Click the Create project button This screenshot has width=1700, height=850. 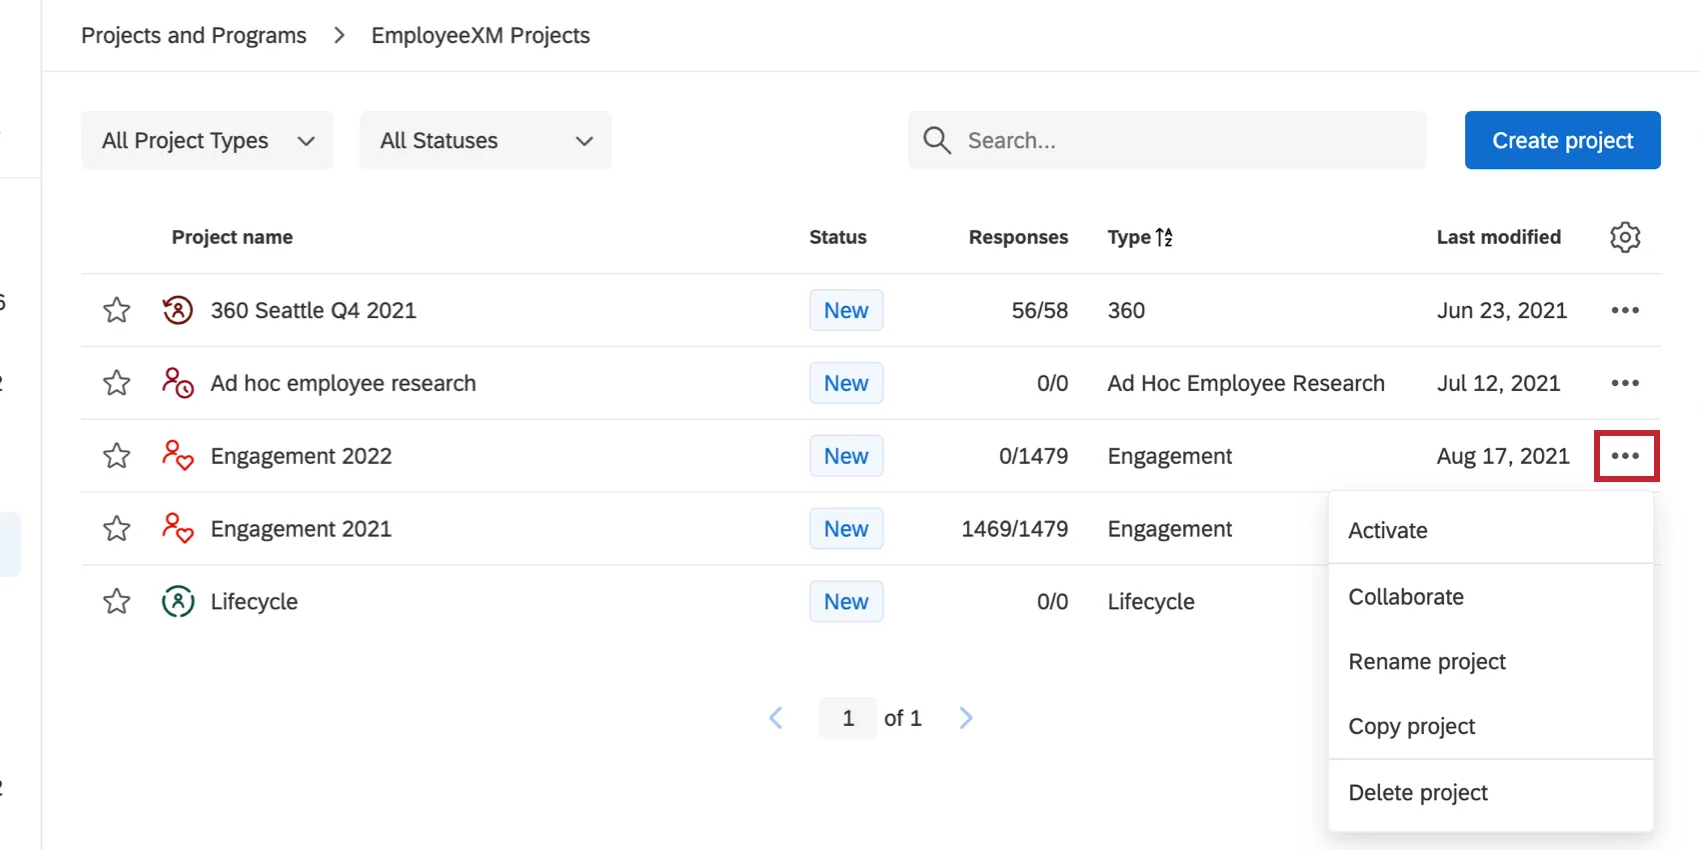point(1562,141)
